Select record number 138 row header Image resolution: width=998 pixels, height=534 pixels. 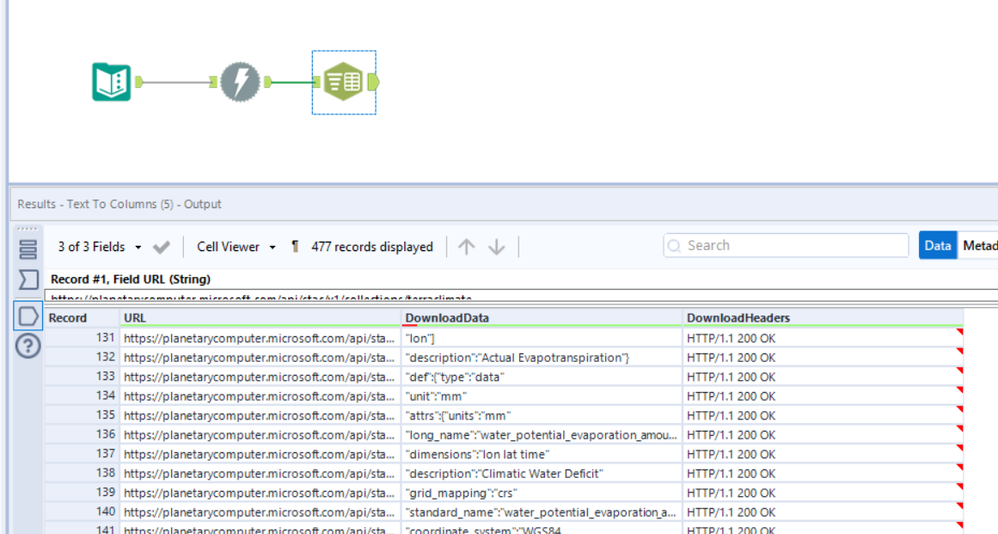point(82,474)
